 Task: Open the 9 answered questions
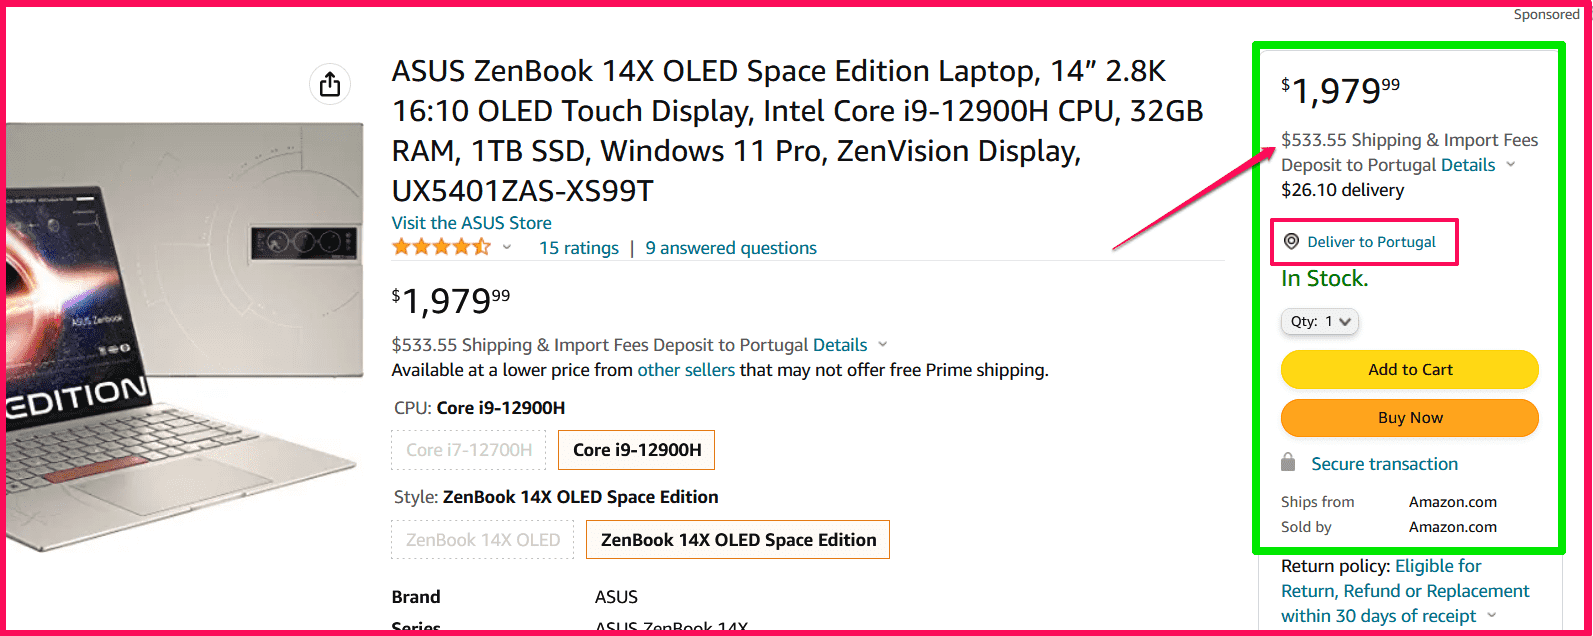(730, 247)
